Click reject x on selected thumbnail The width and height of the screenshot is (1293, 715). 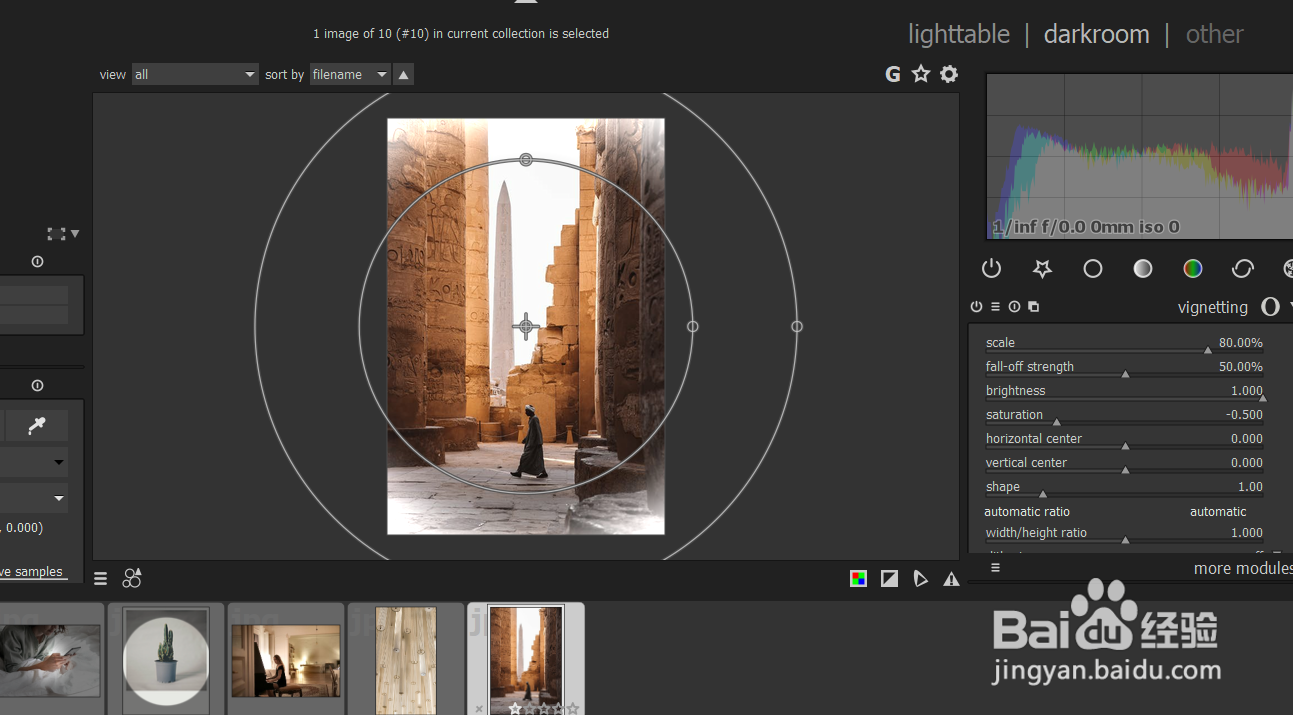479,708
